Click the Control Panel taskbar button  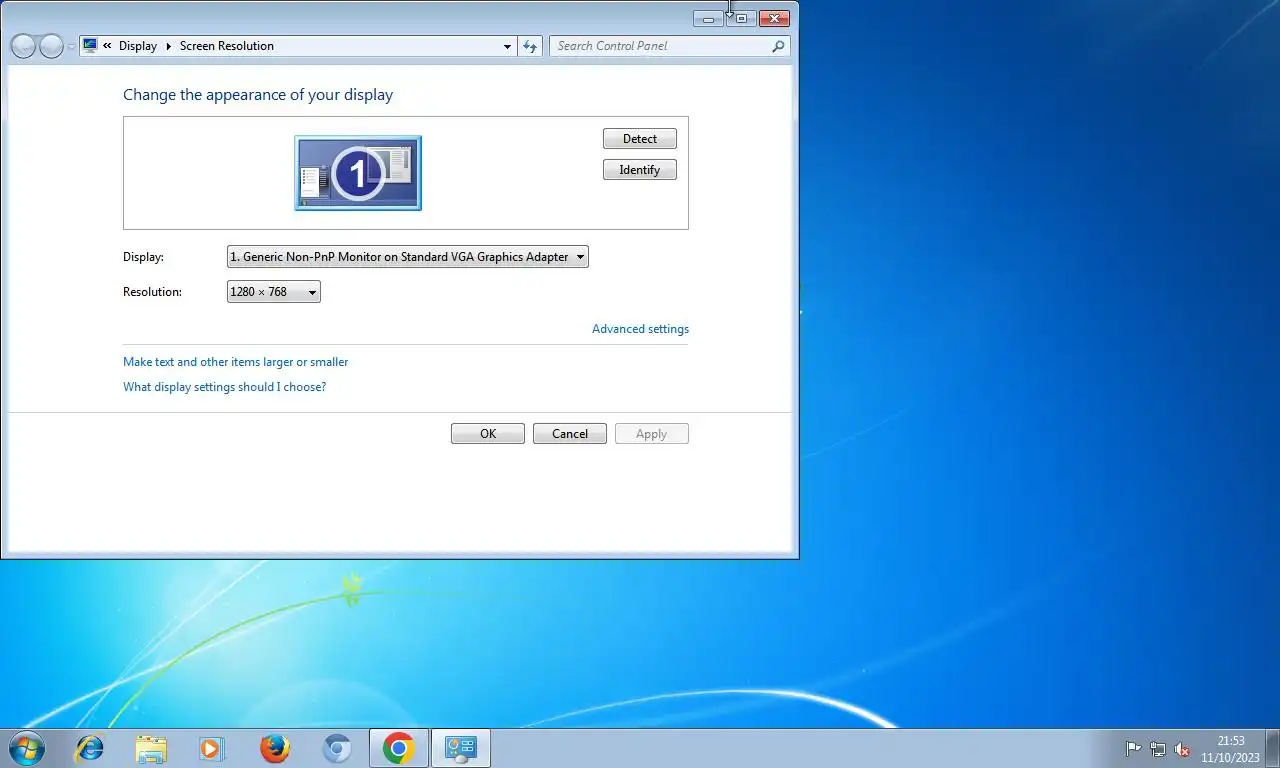[460, 748]
